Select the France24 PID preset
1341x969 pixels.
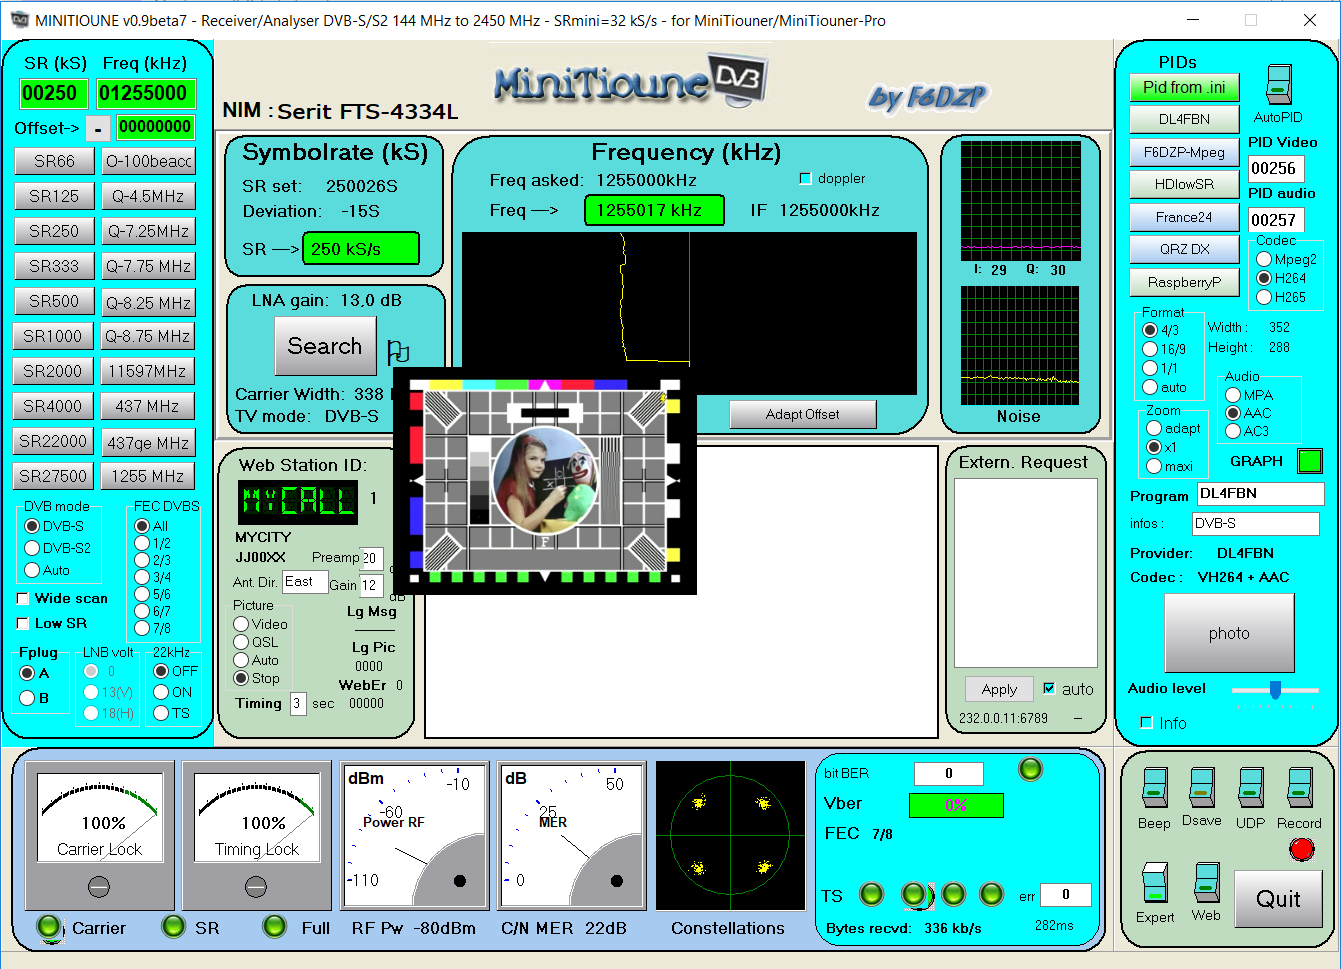point(1184,217)
